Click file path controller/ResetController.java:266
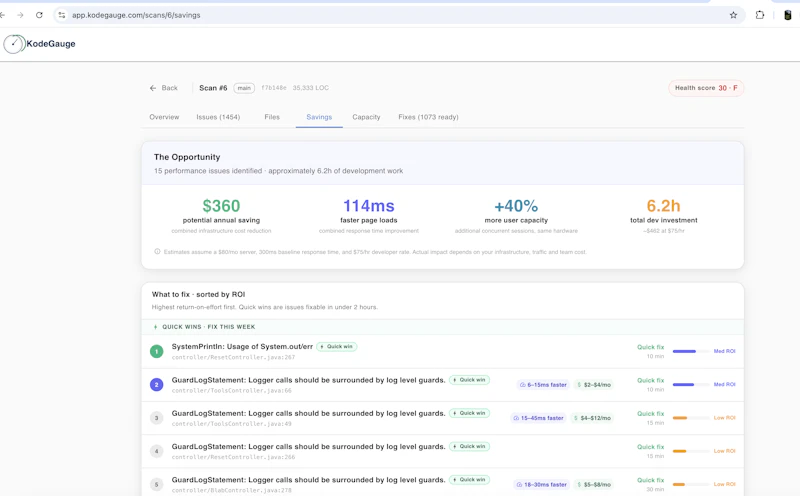The height and width of the screenshot is (496, 800). (x=233, y=457)
